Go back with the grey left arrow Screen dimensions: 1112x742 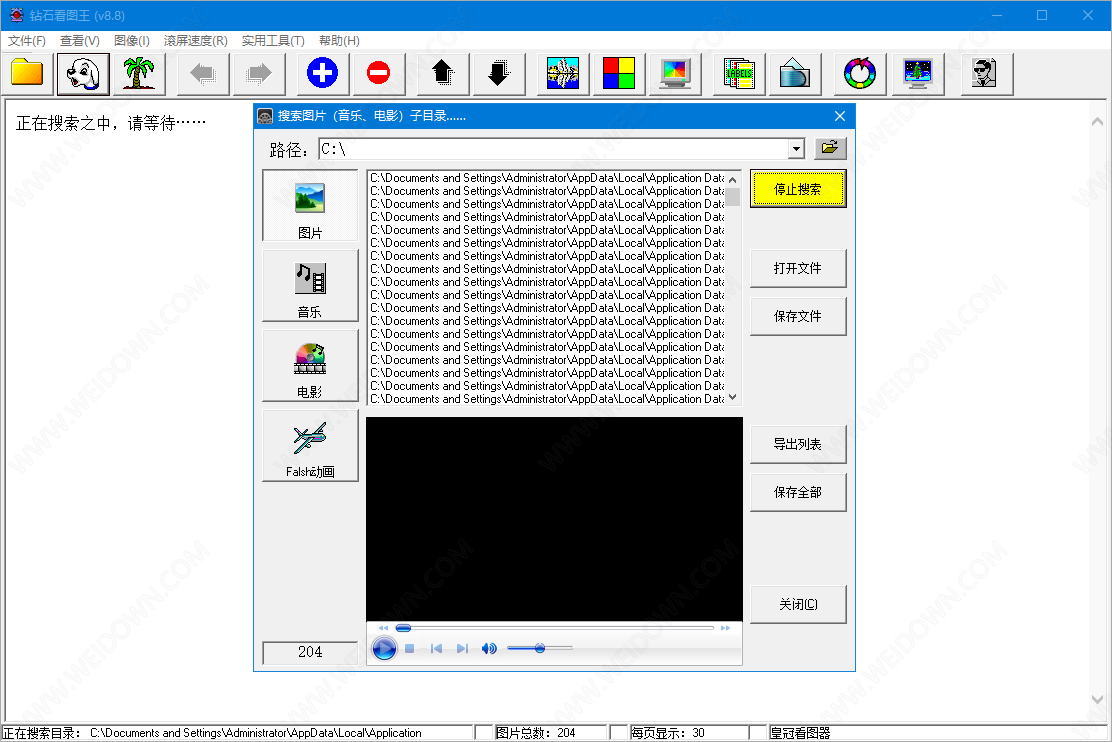(203, 73)
